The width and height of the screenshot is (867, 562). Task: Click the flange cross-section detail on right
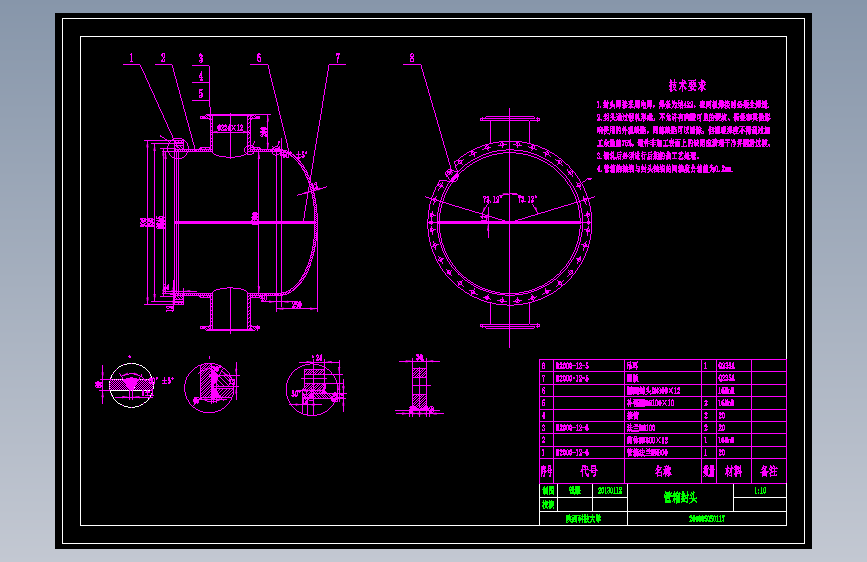point(420,386)
